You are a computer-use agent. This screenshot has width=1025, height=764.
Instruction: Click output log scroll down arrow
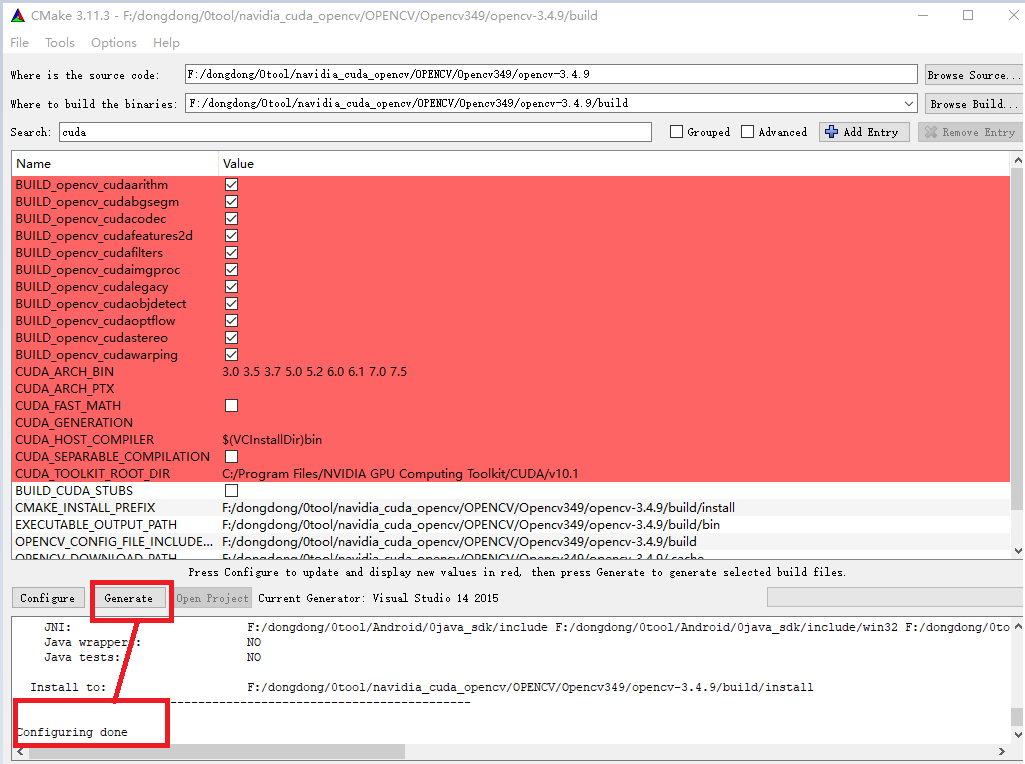[x=1017, y=735]
